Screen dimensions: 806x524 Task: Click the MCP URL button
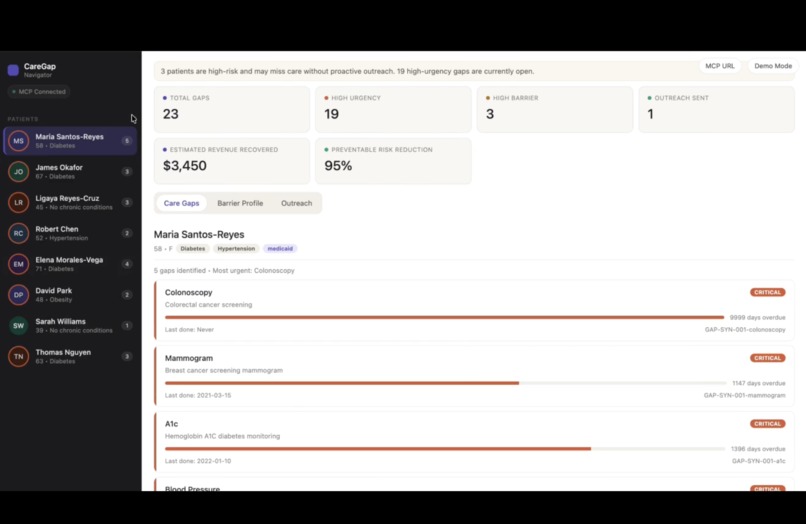[x=720, y=66]
